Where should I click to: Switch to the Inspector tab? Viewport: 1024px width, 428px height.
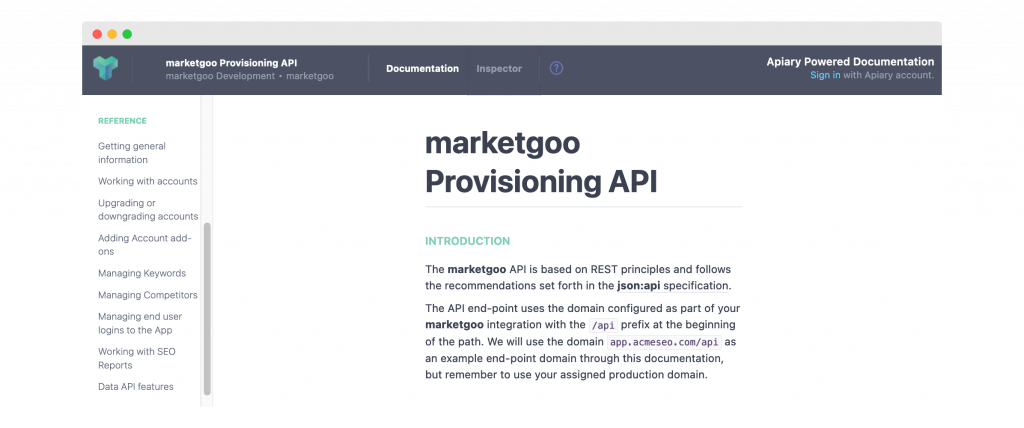[499, 69]
